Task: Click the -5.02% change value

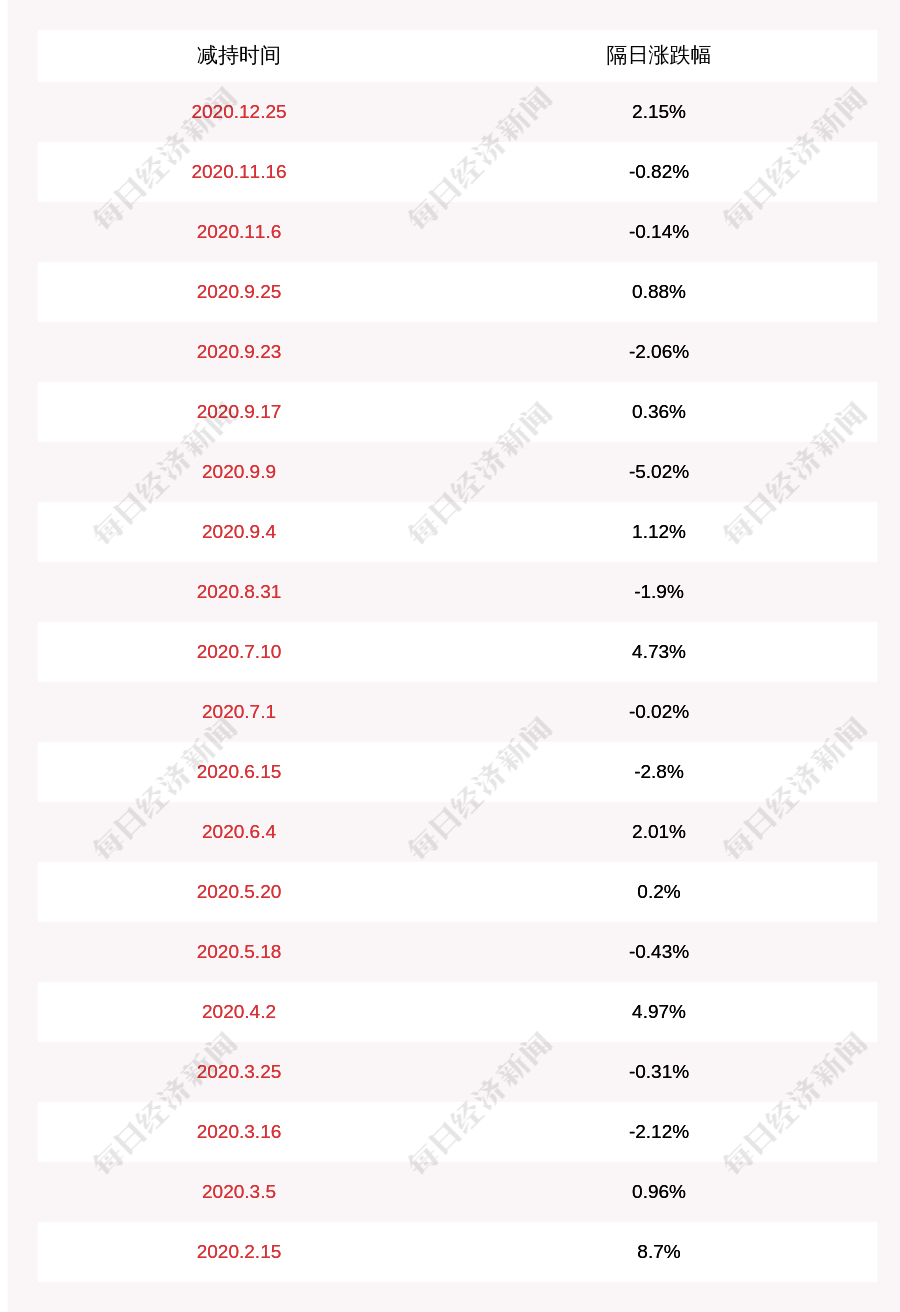Action: coord(659,471)
